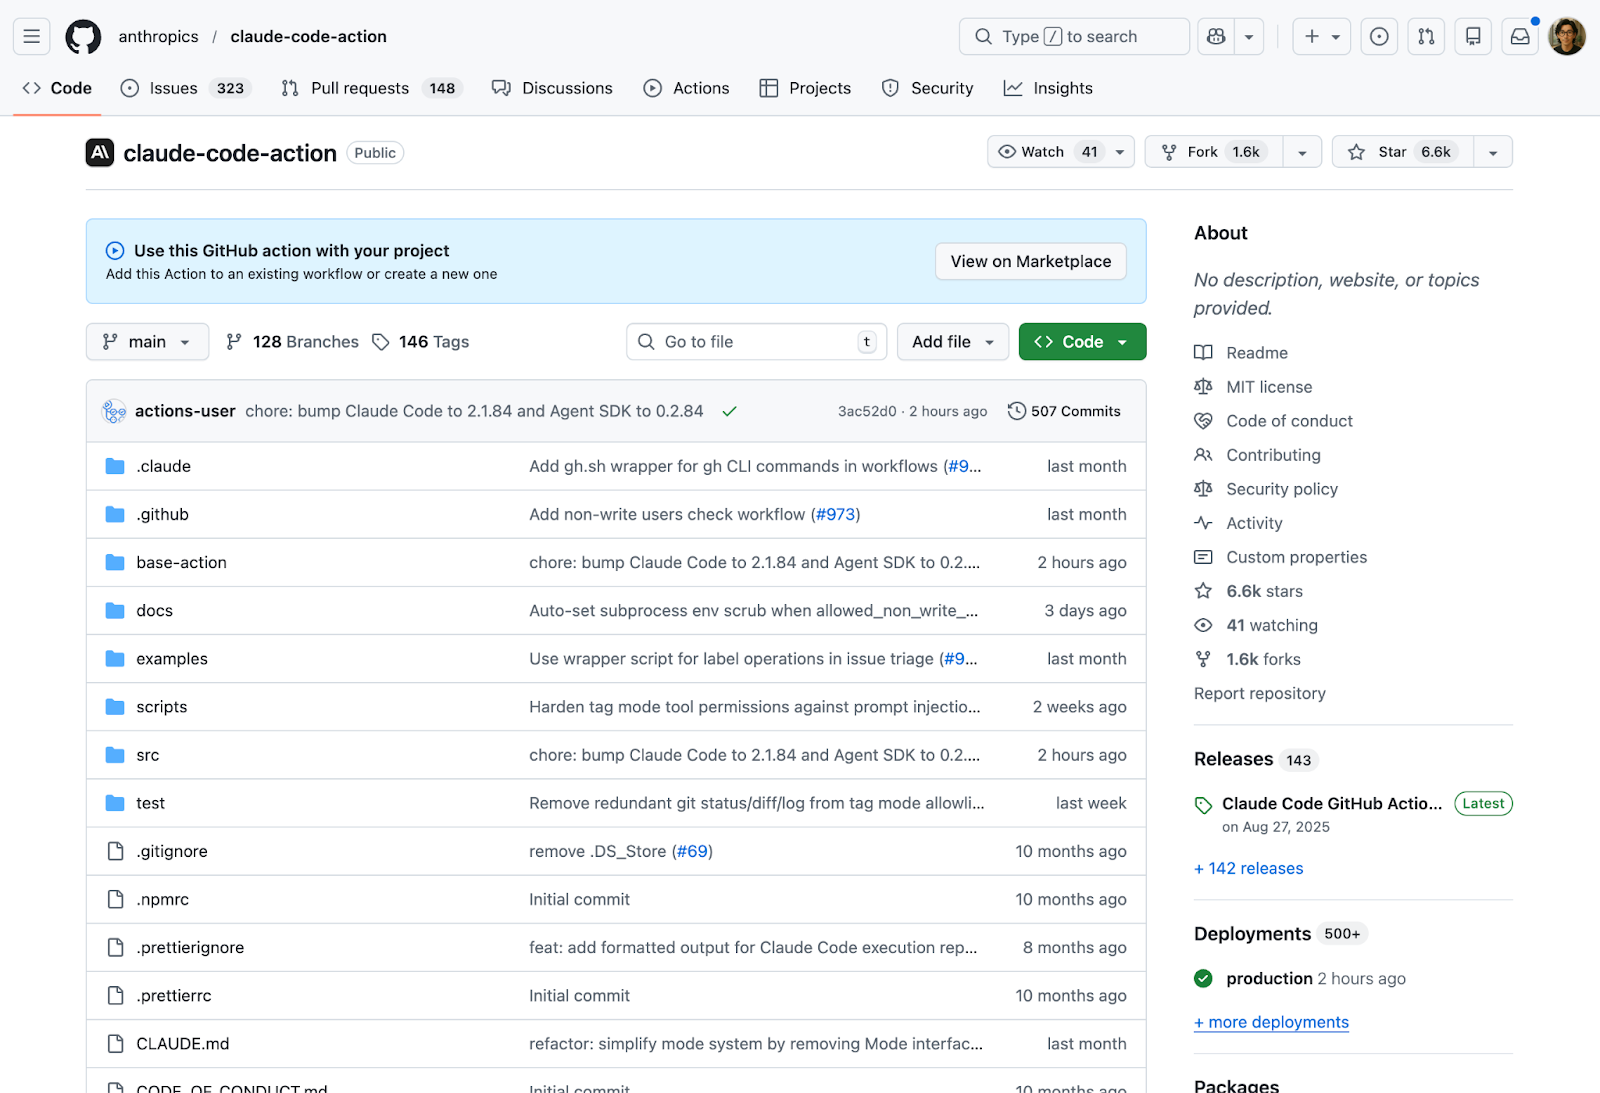Open the + 142 releases link
The image size is (1600, 1093).
(x=1248, y=868)
